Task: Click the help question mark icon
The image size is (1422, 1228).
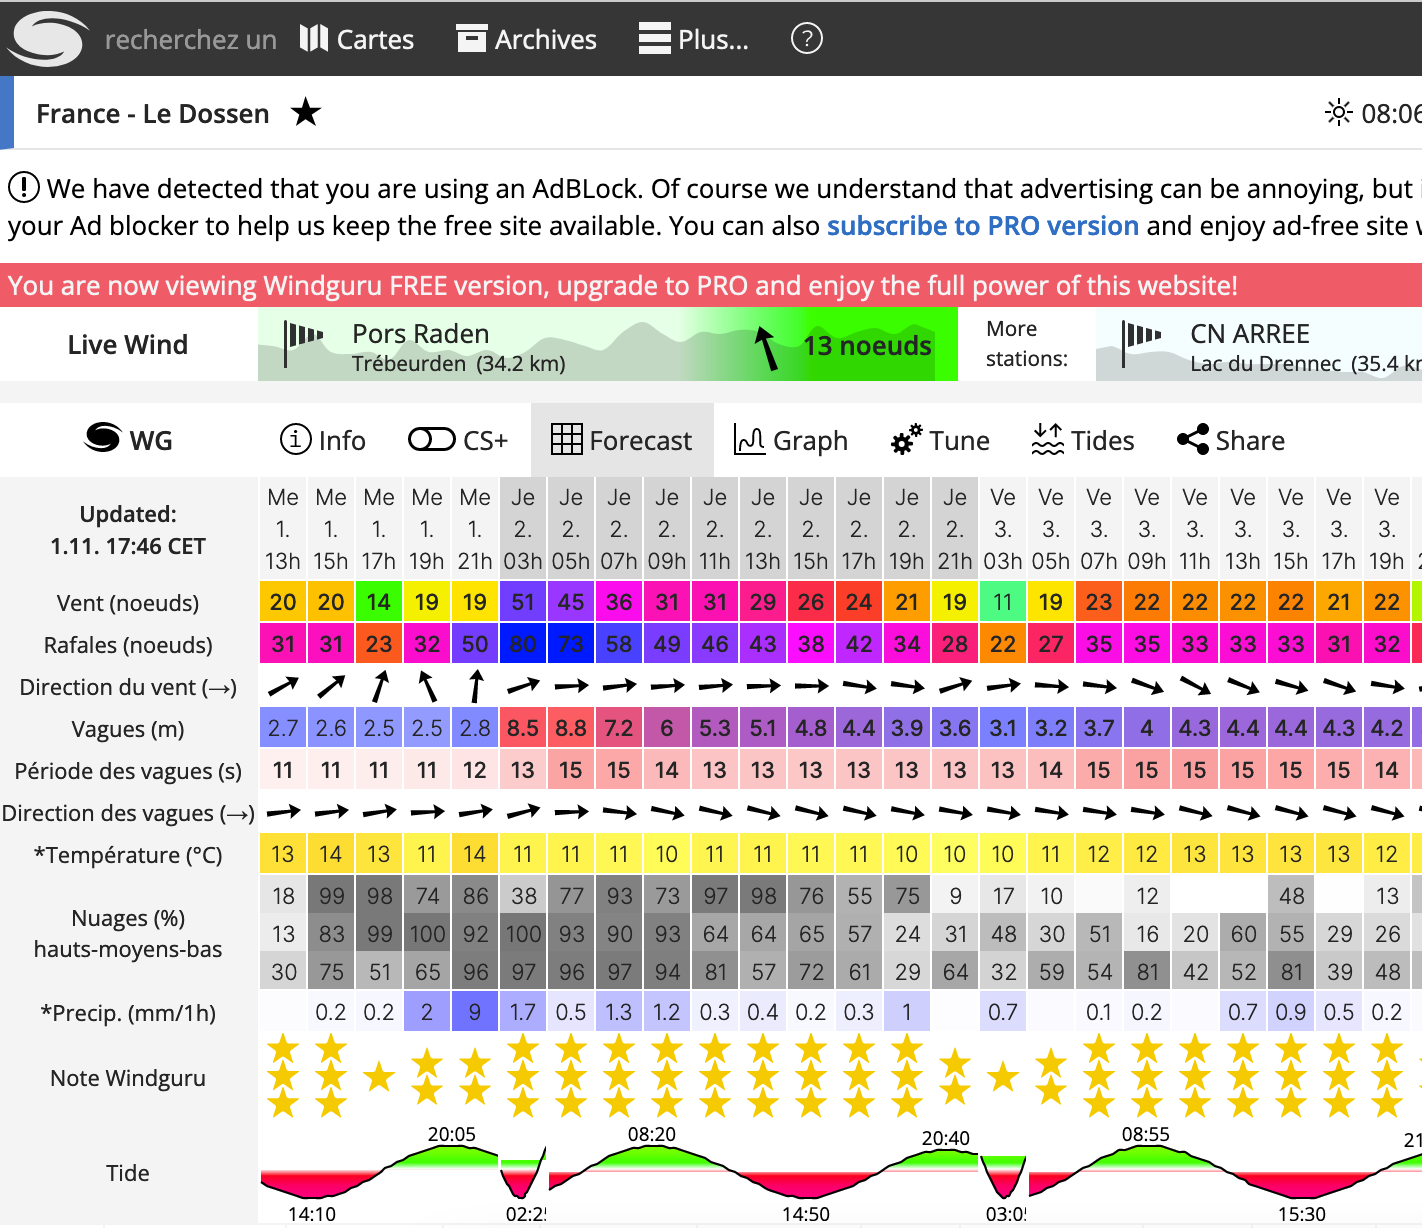Action: coord(807,39)
